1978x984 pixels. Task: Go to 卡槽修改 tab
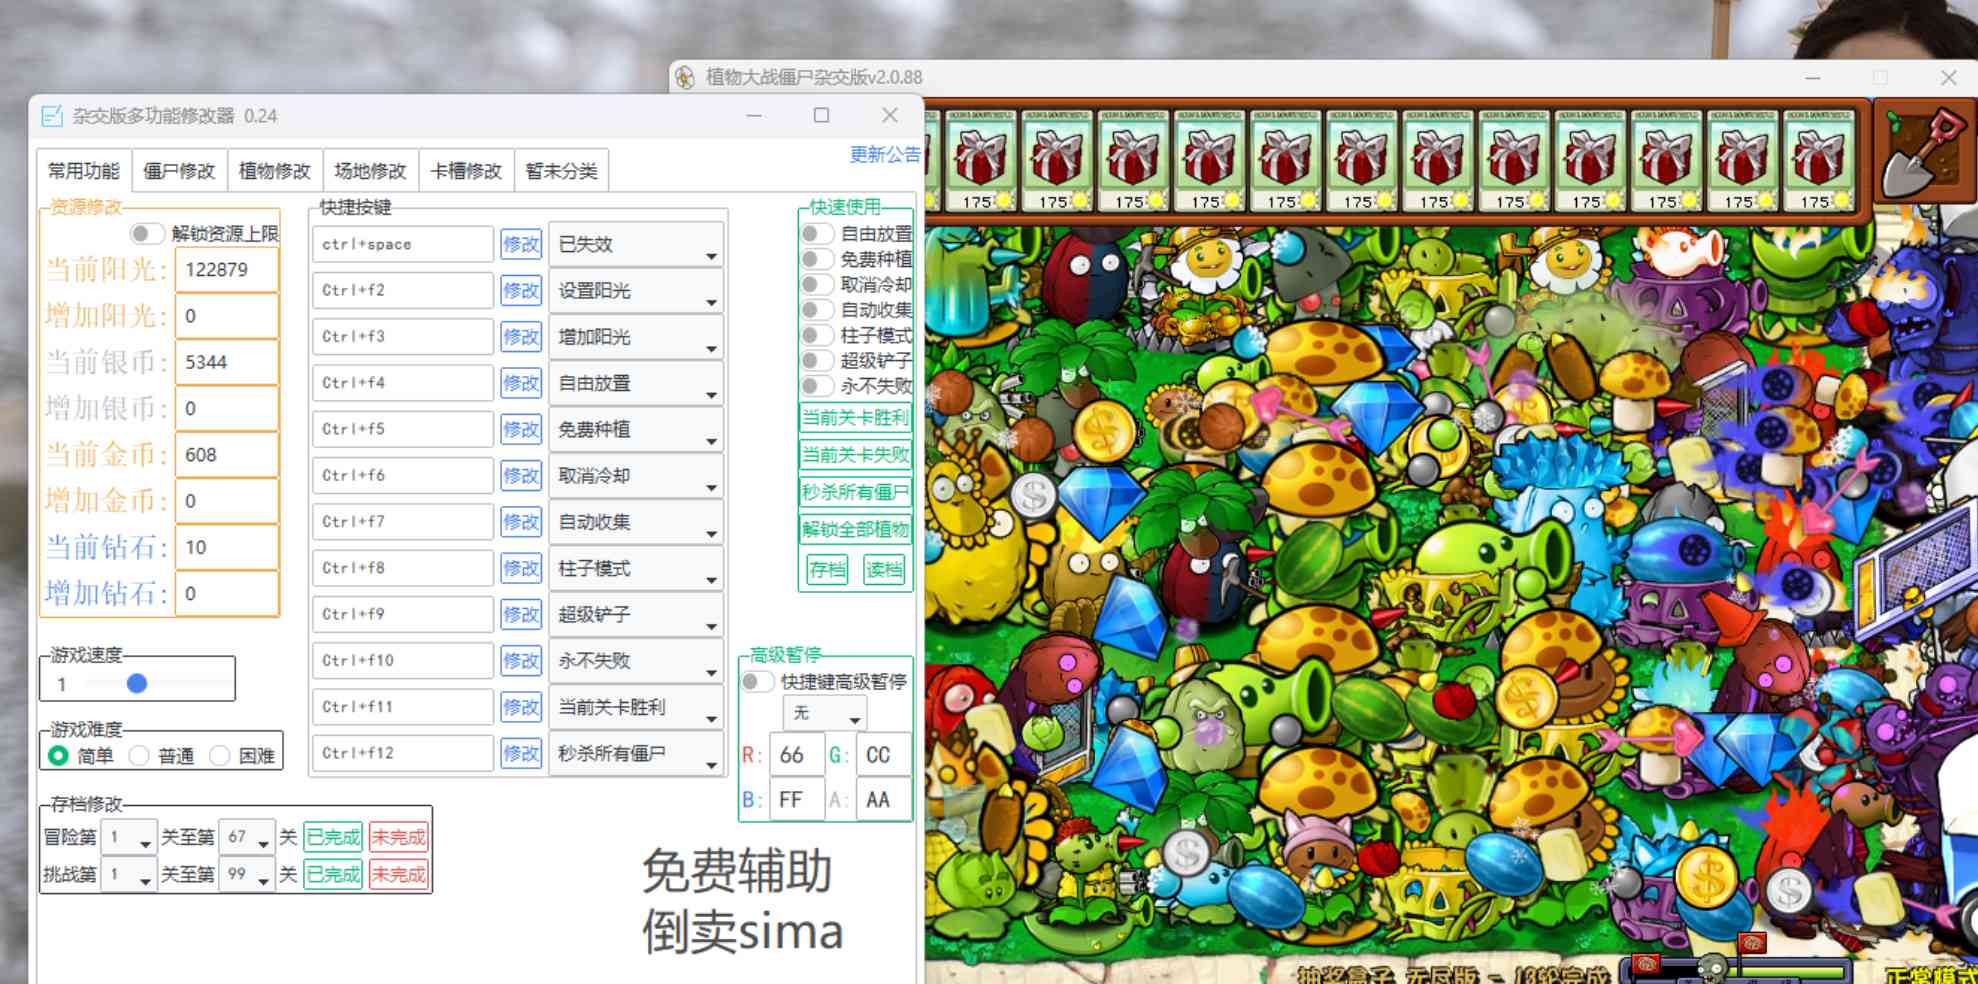coord(466,171)
